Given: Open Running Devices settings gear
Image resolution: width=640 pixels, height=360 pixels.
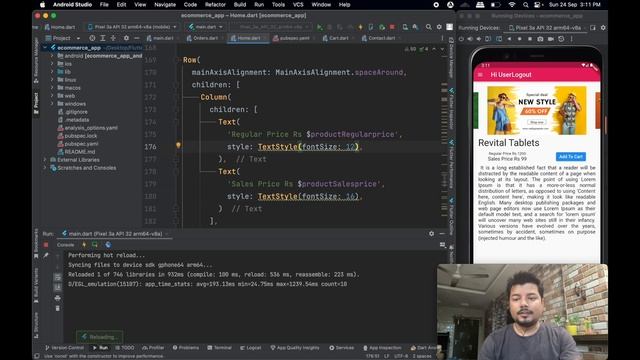Looking at the screenshot, I should coord(603,28).
